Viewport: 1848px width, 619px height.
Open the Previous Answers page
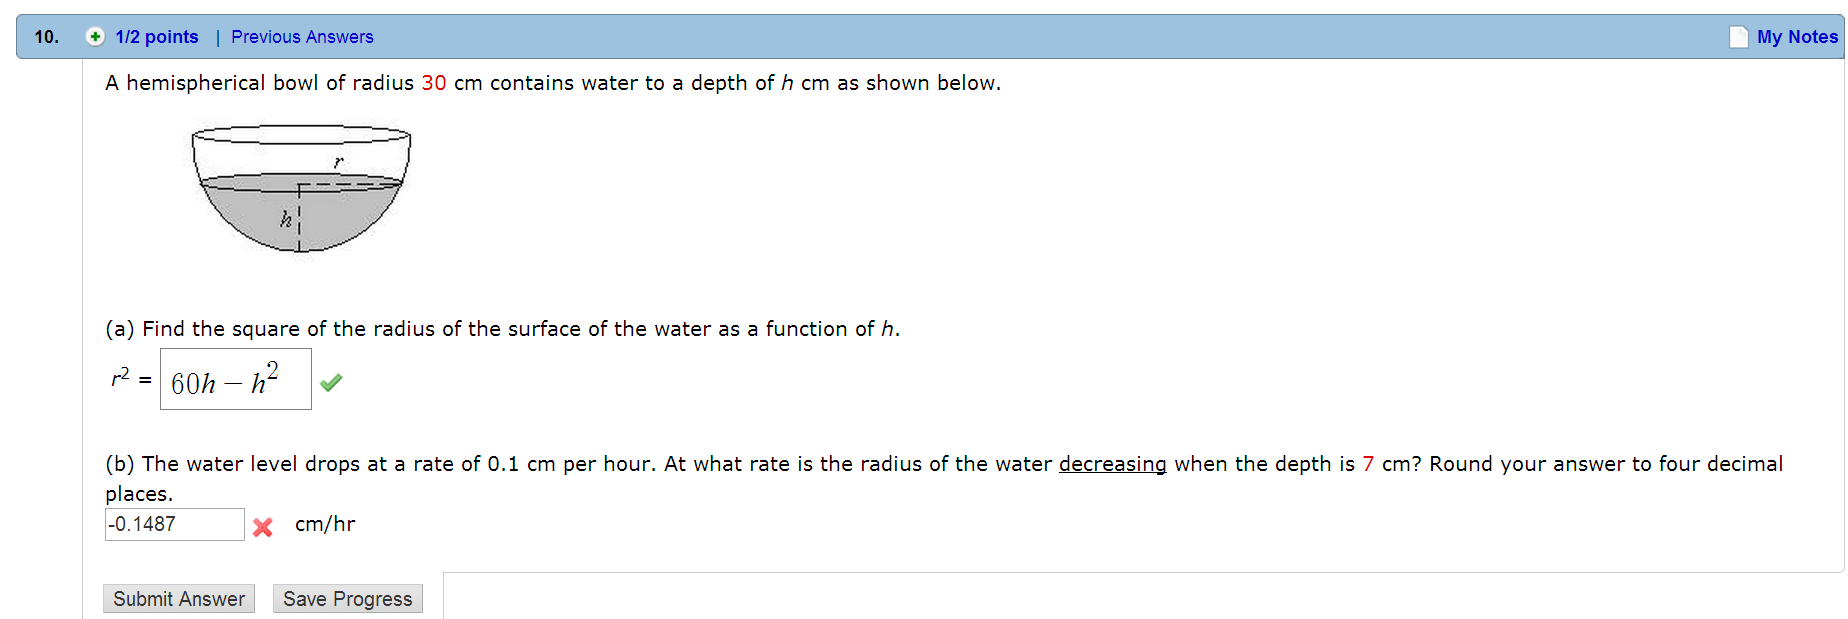click(302, 36)
